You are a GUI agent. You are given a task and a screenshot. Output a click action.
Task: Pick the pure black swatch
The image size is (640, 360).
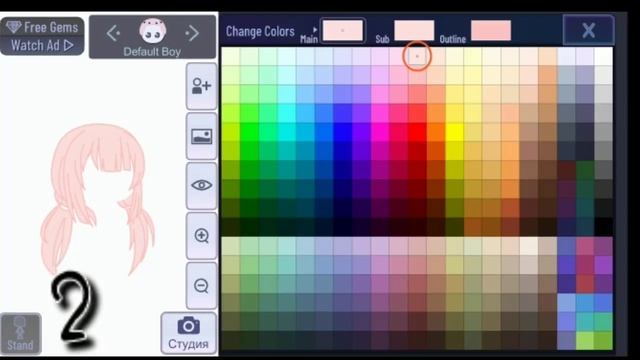point(603,227)
